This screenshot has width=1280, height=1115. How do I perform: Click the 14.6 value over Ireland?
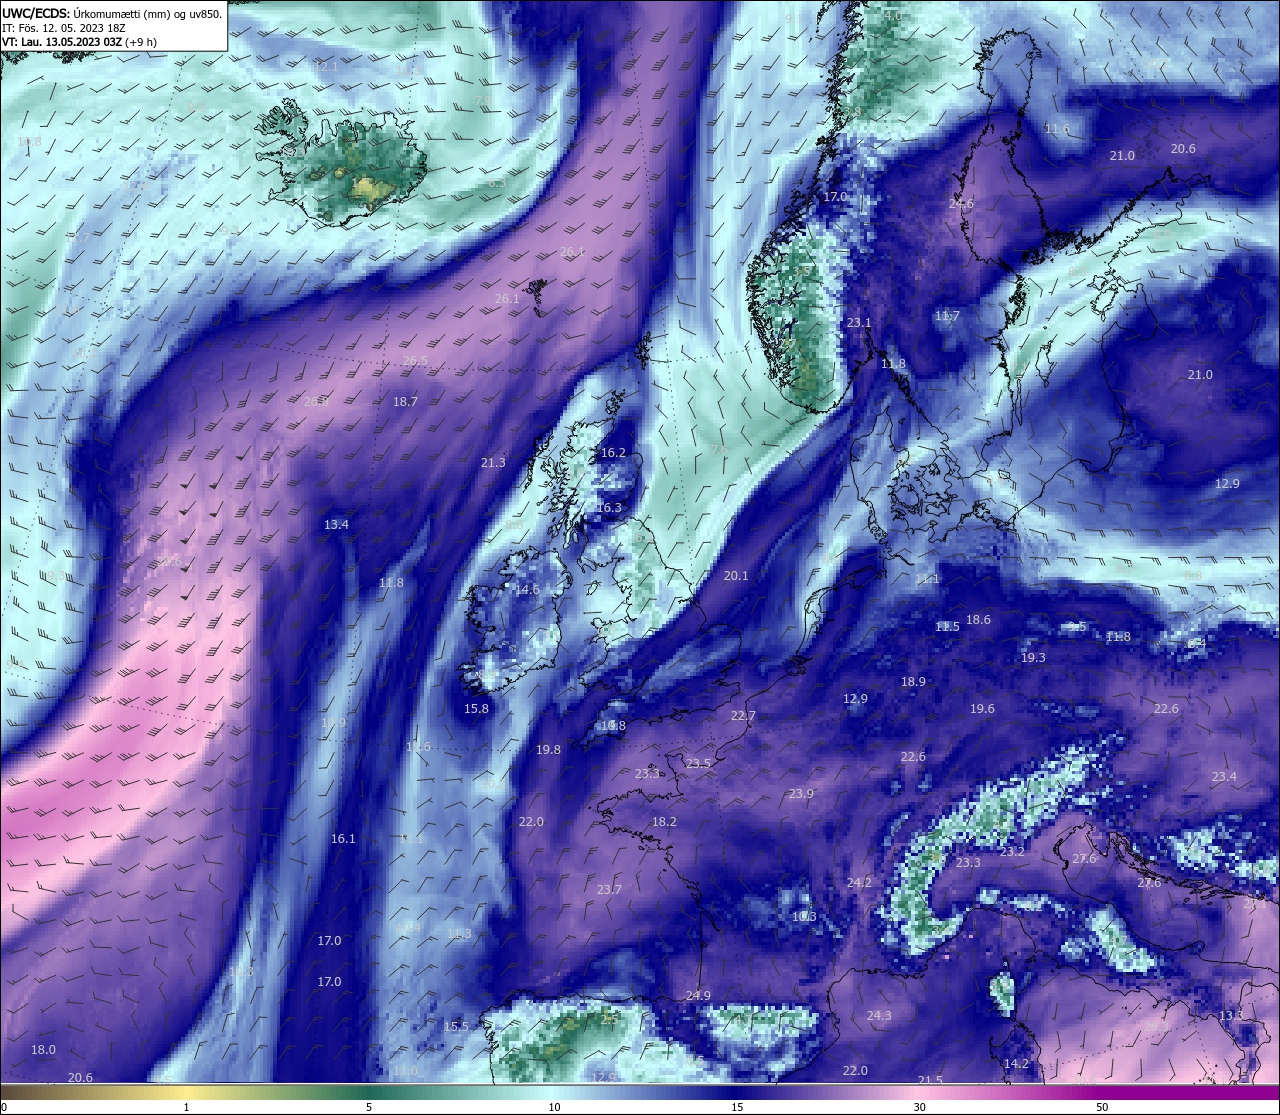point(527,590)
